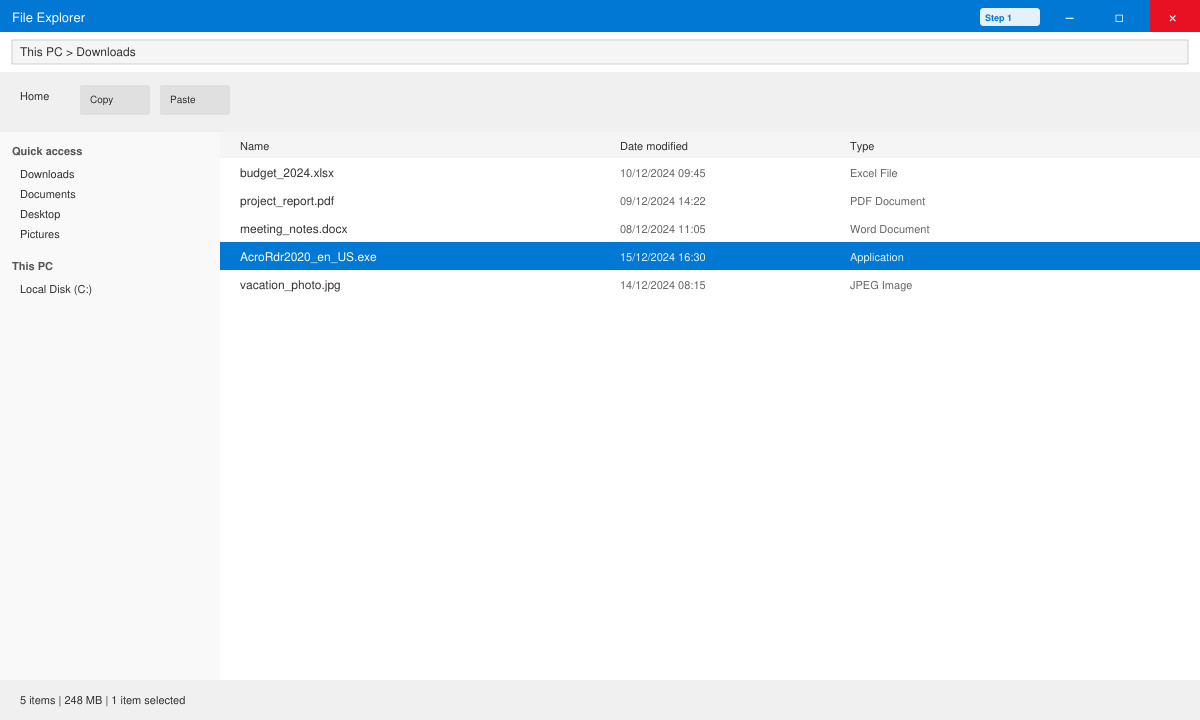
Task: Click the Copy button
Action: click(x=115, y=100)
